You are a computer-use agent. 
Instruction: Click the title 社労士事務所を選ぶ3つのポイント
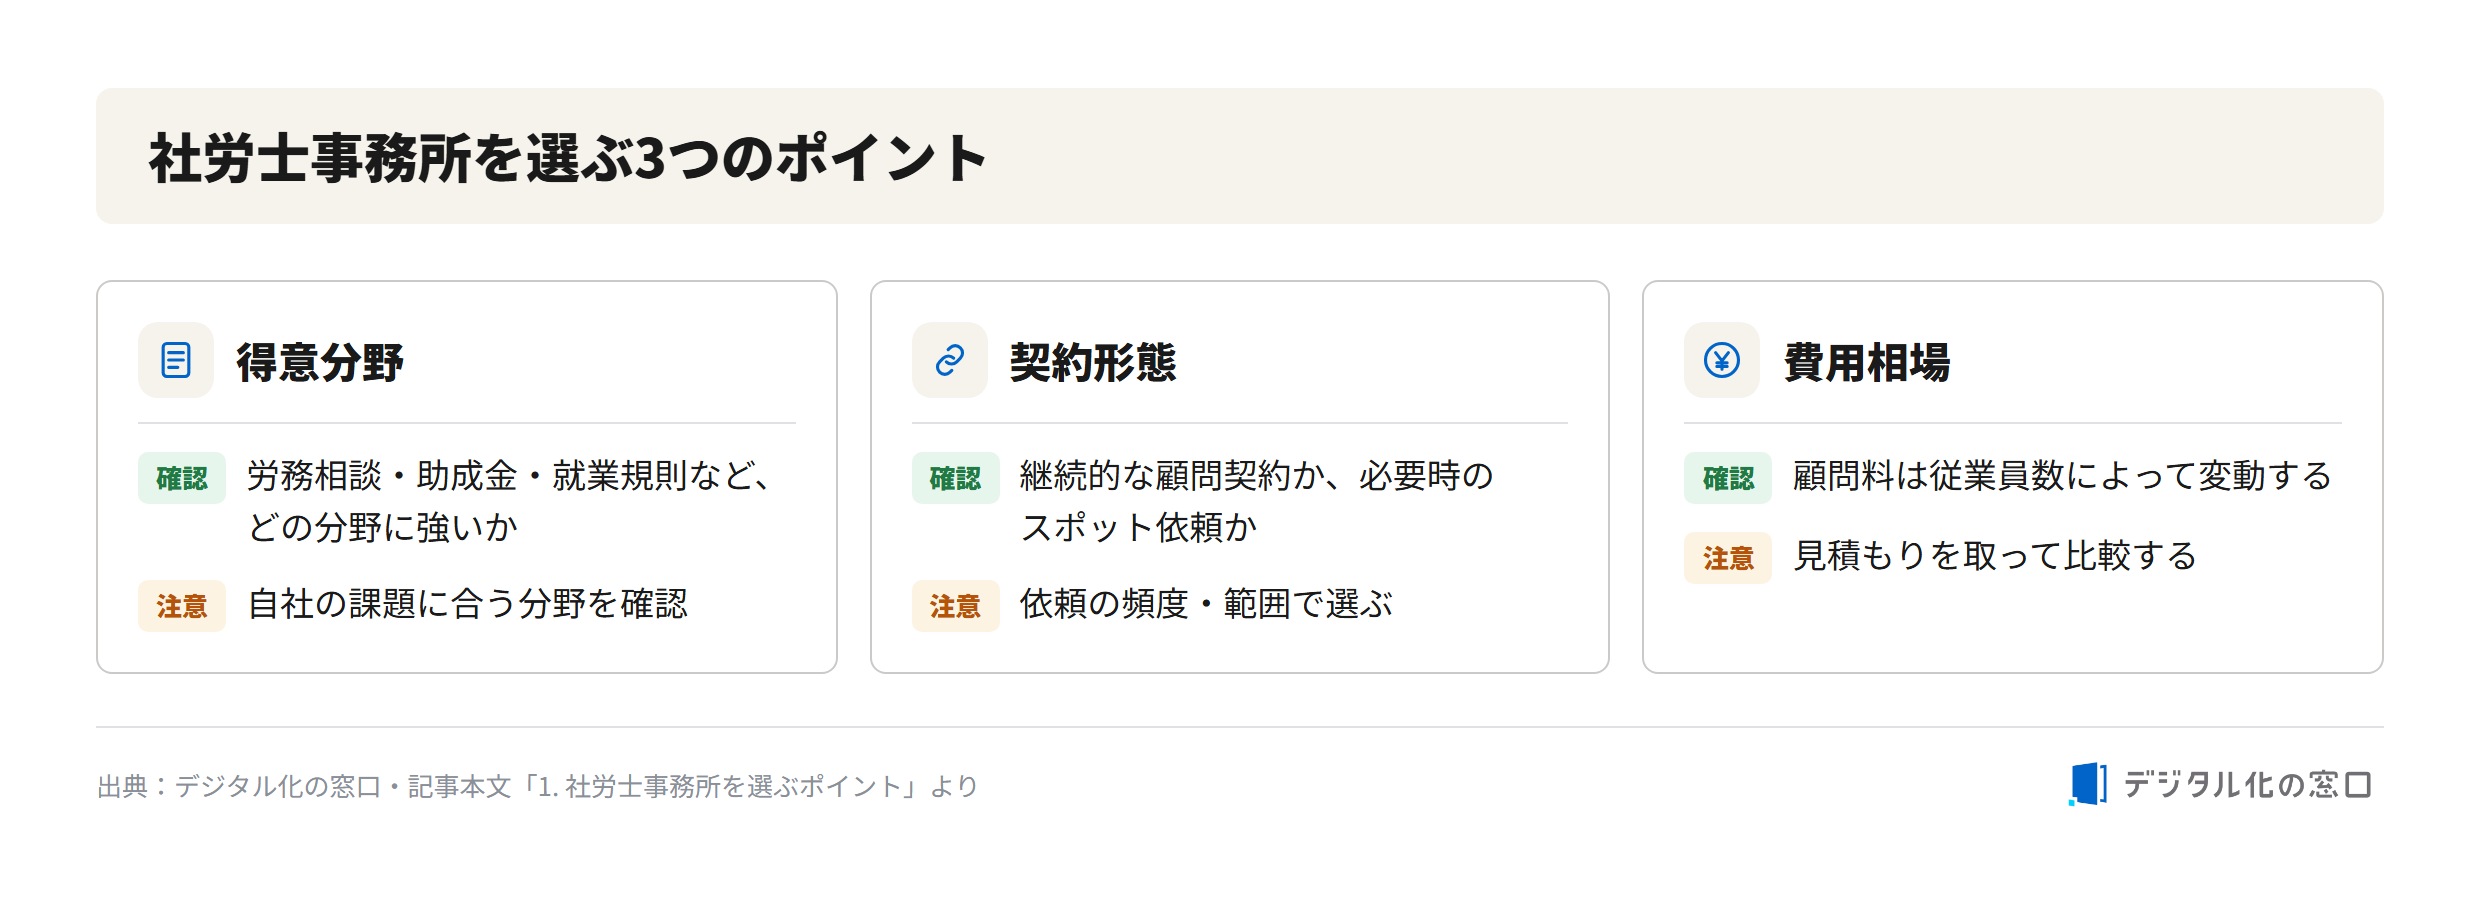pyautogui.click(x=568, y=158)
